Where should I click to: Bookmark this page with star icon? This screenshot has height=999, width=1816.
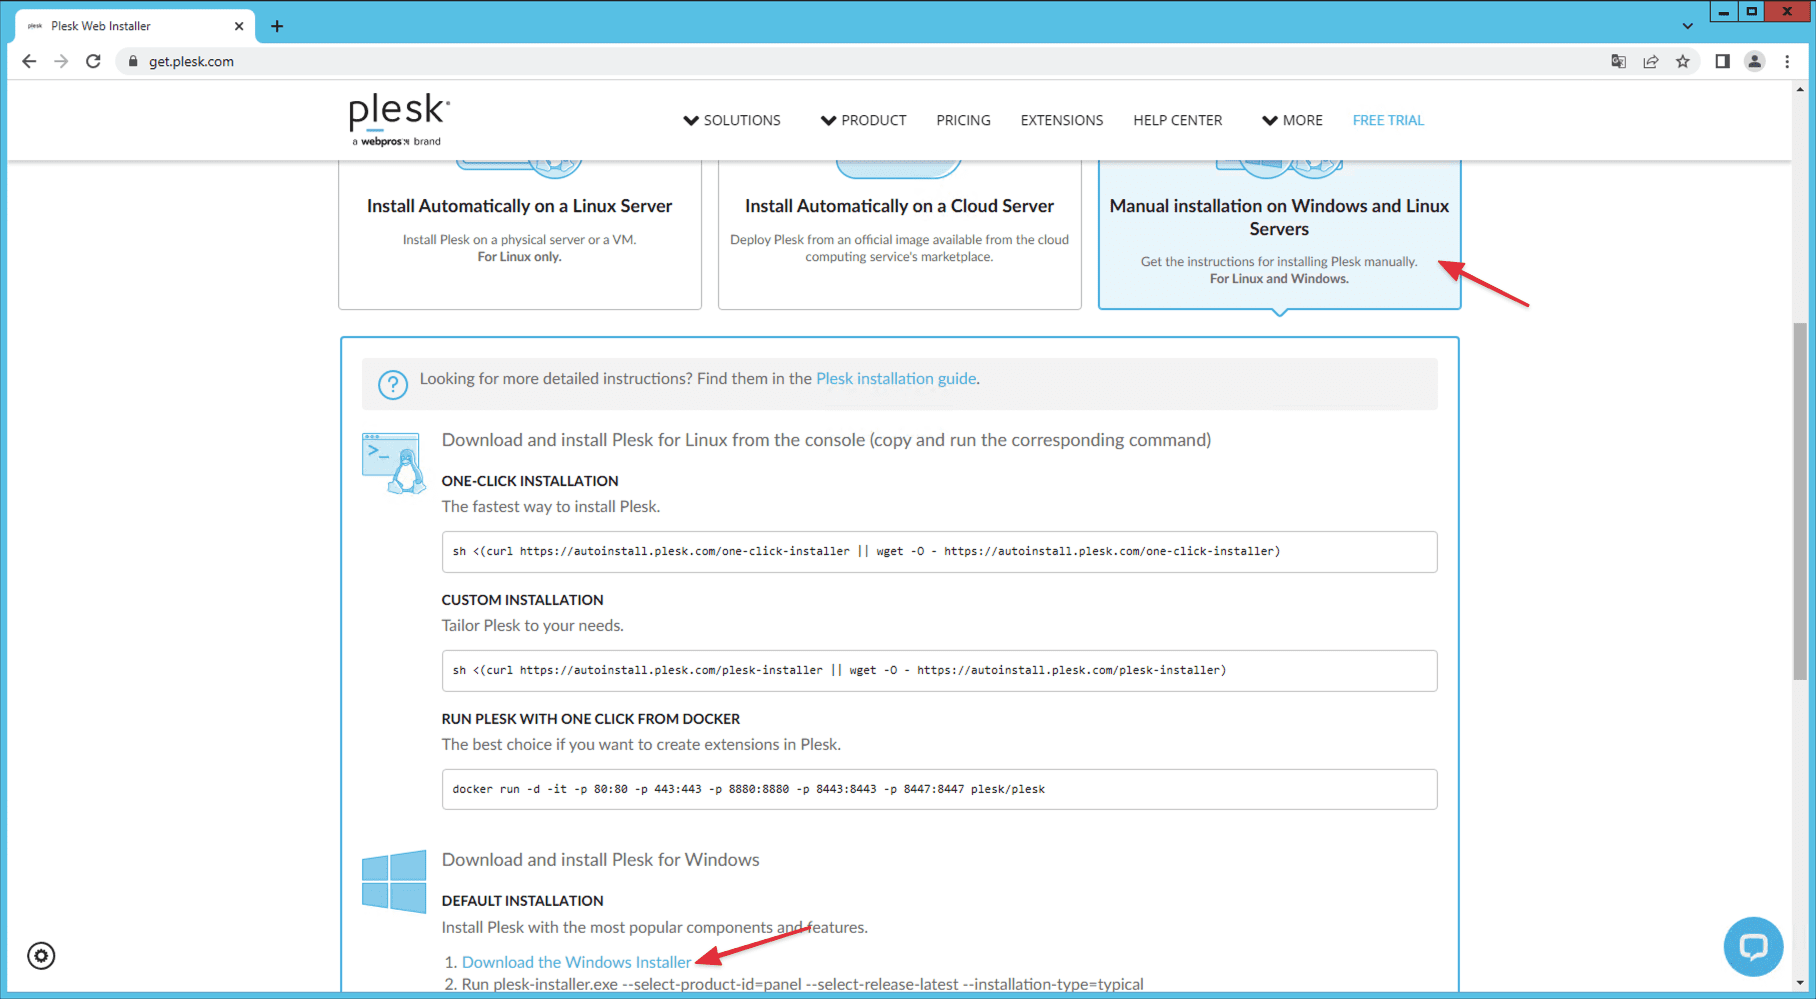tap(1683, 62)
